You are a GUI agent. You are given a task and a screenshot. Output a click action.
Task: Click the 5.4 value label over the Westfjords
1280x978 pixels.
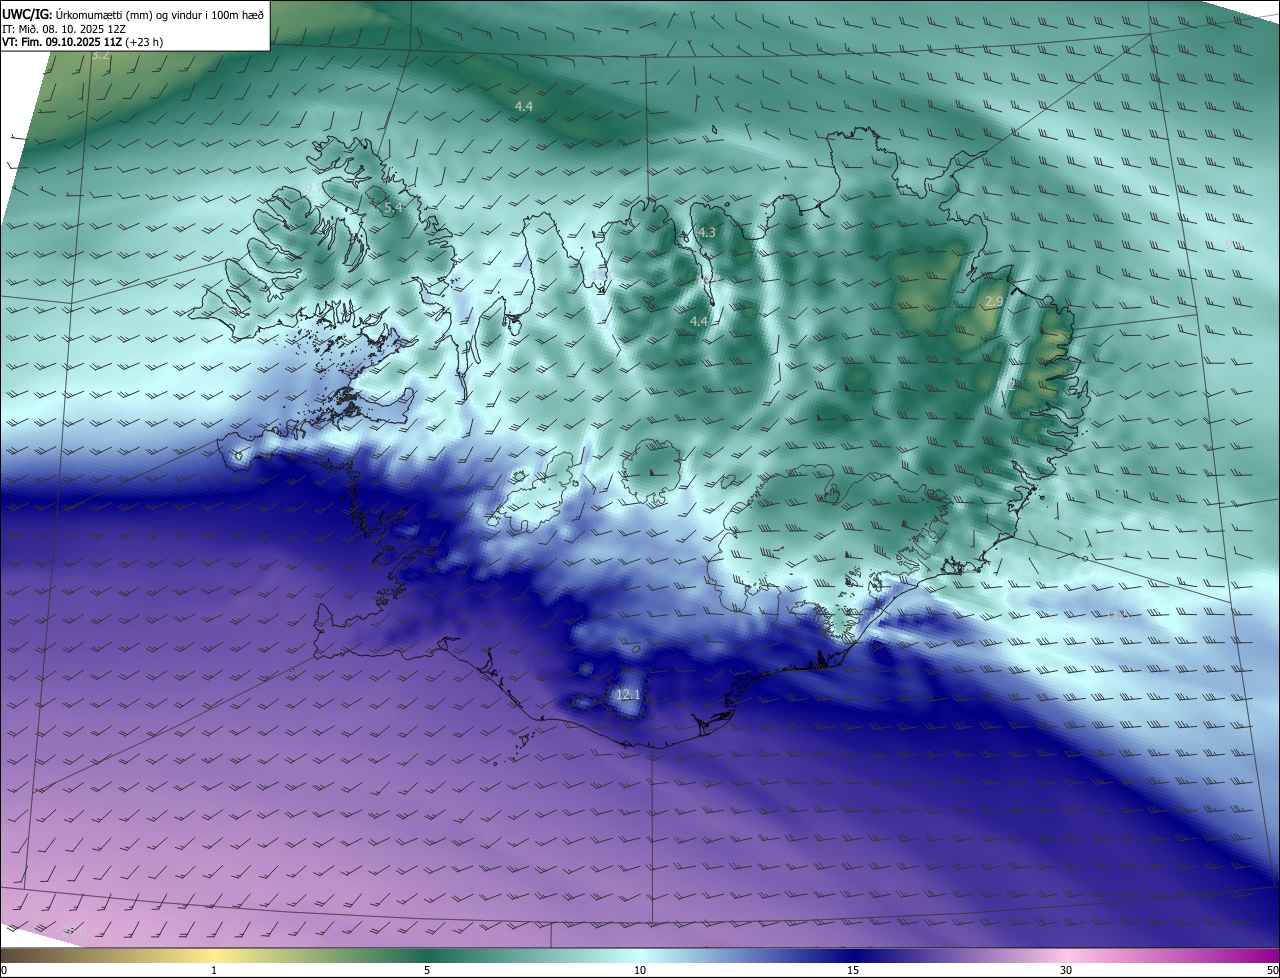pyautogui.click(x=394, y=207)
